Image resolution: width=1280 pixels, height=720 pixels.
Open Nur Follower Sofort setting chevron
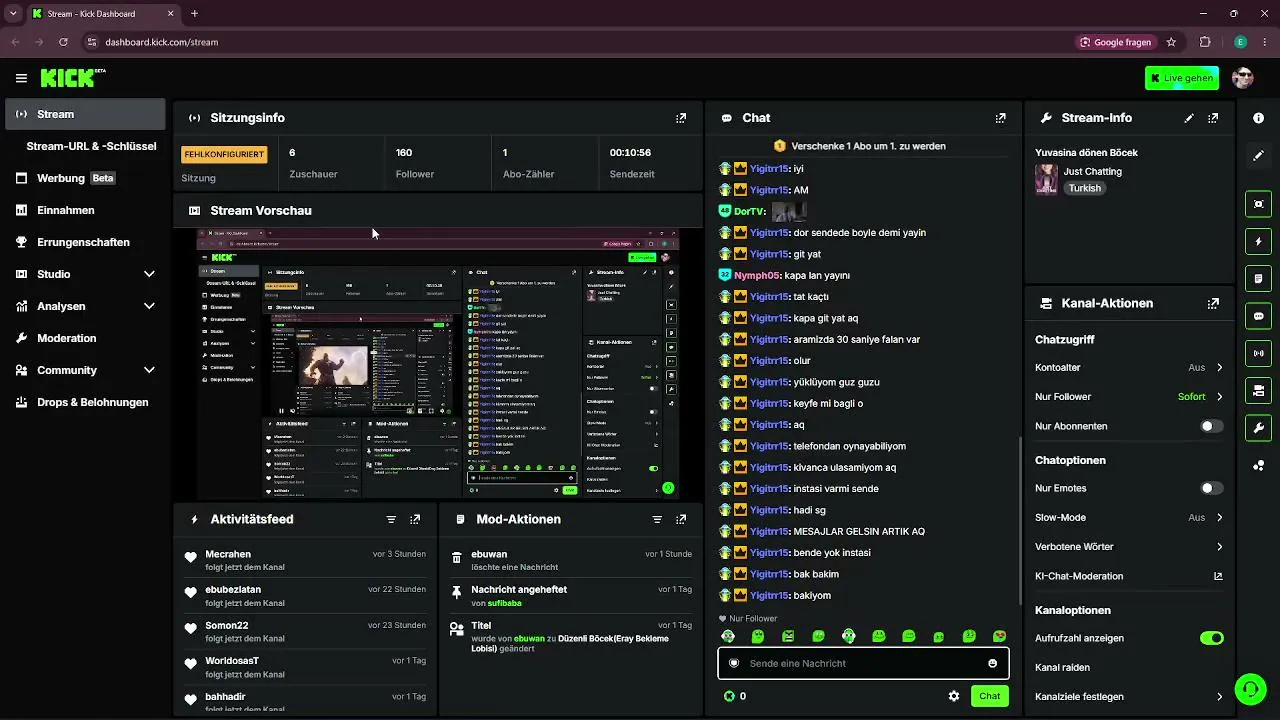coord(1219,397)
